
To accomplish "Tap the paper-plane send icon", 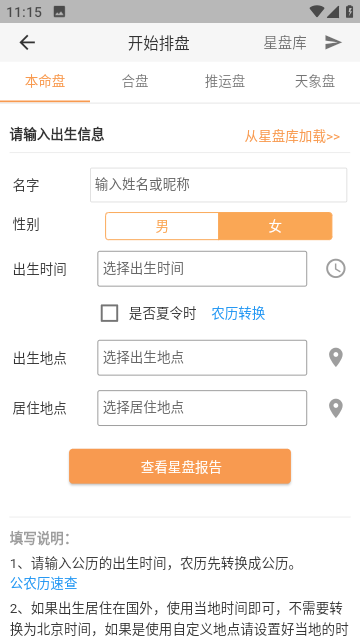I will [333, 42].
